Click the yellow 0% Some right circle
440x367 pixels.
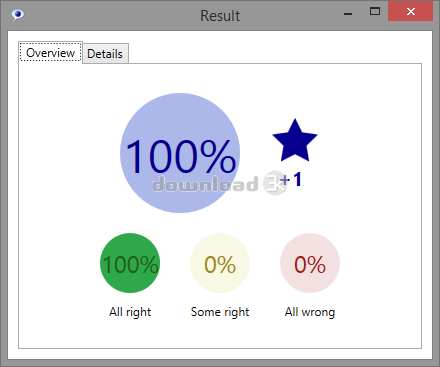[220, 263]
